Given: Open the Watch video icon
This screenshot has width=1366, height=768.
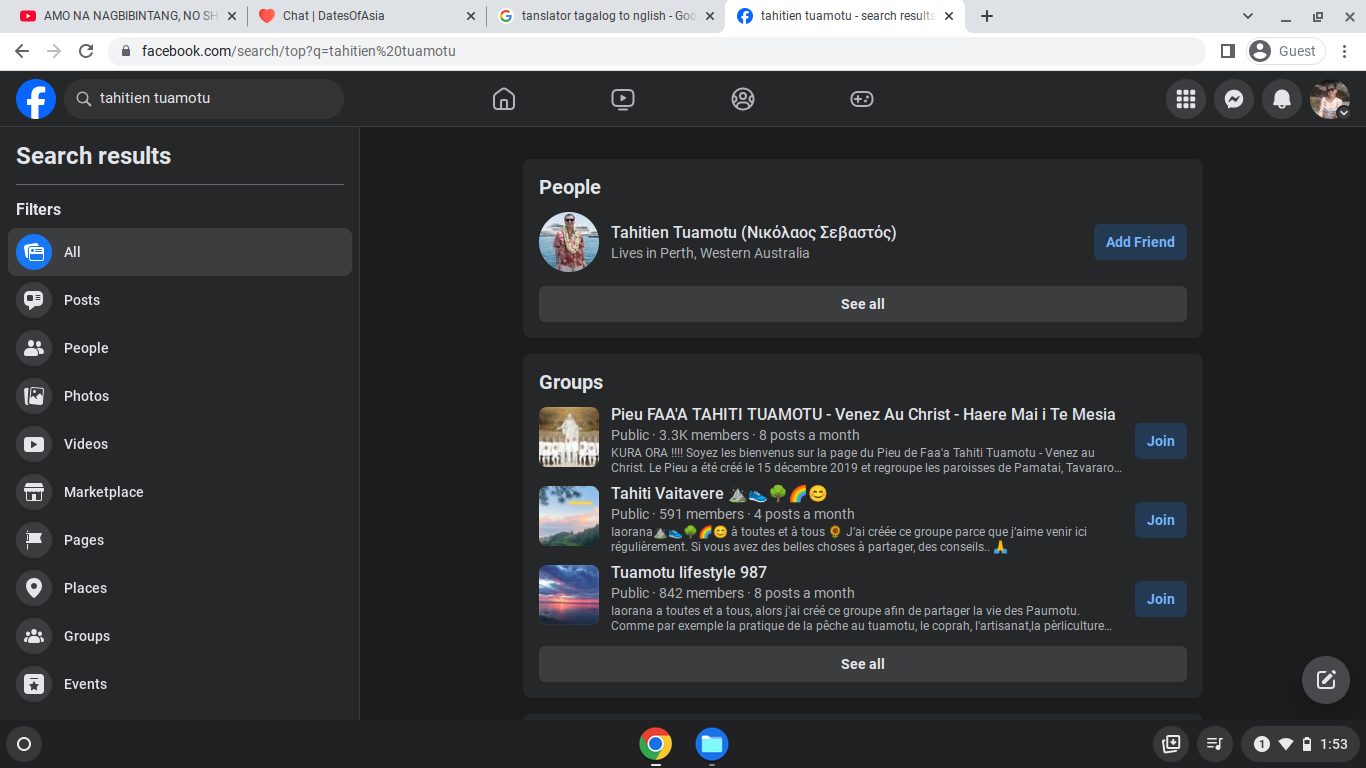Looking at the screenshot, I should pyautogui.click(x=623, y=99).
